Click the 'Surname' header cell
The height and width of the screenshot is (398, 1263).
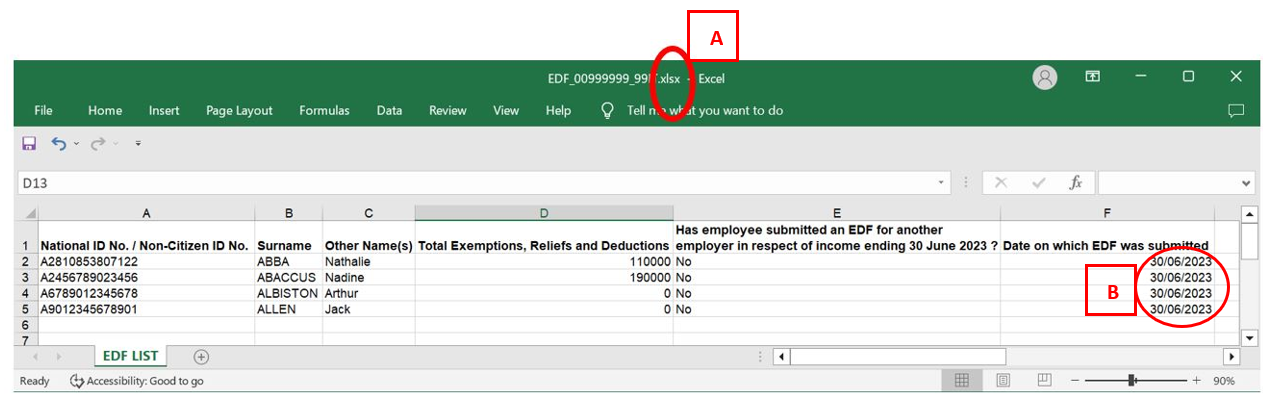[288, 237]
